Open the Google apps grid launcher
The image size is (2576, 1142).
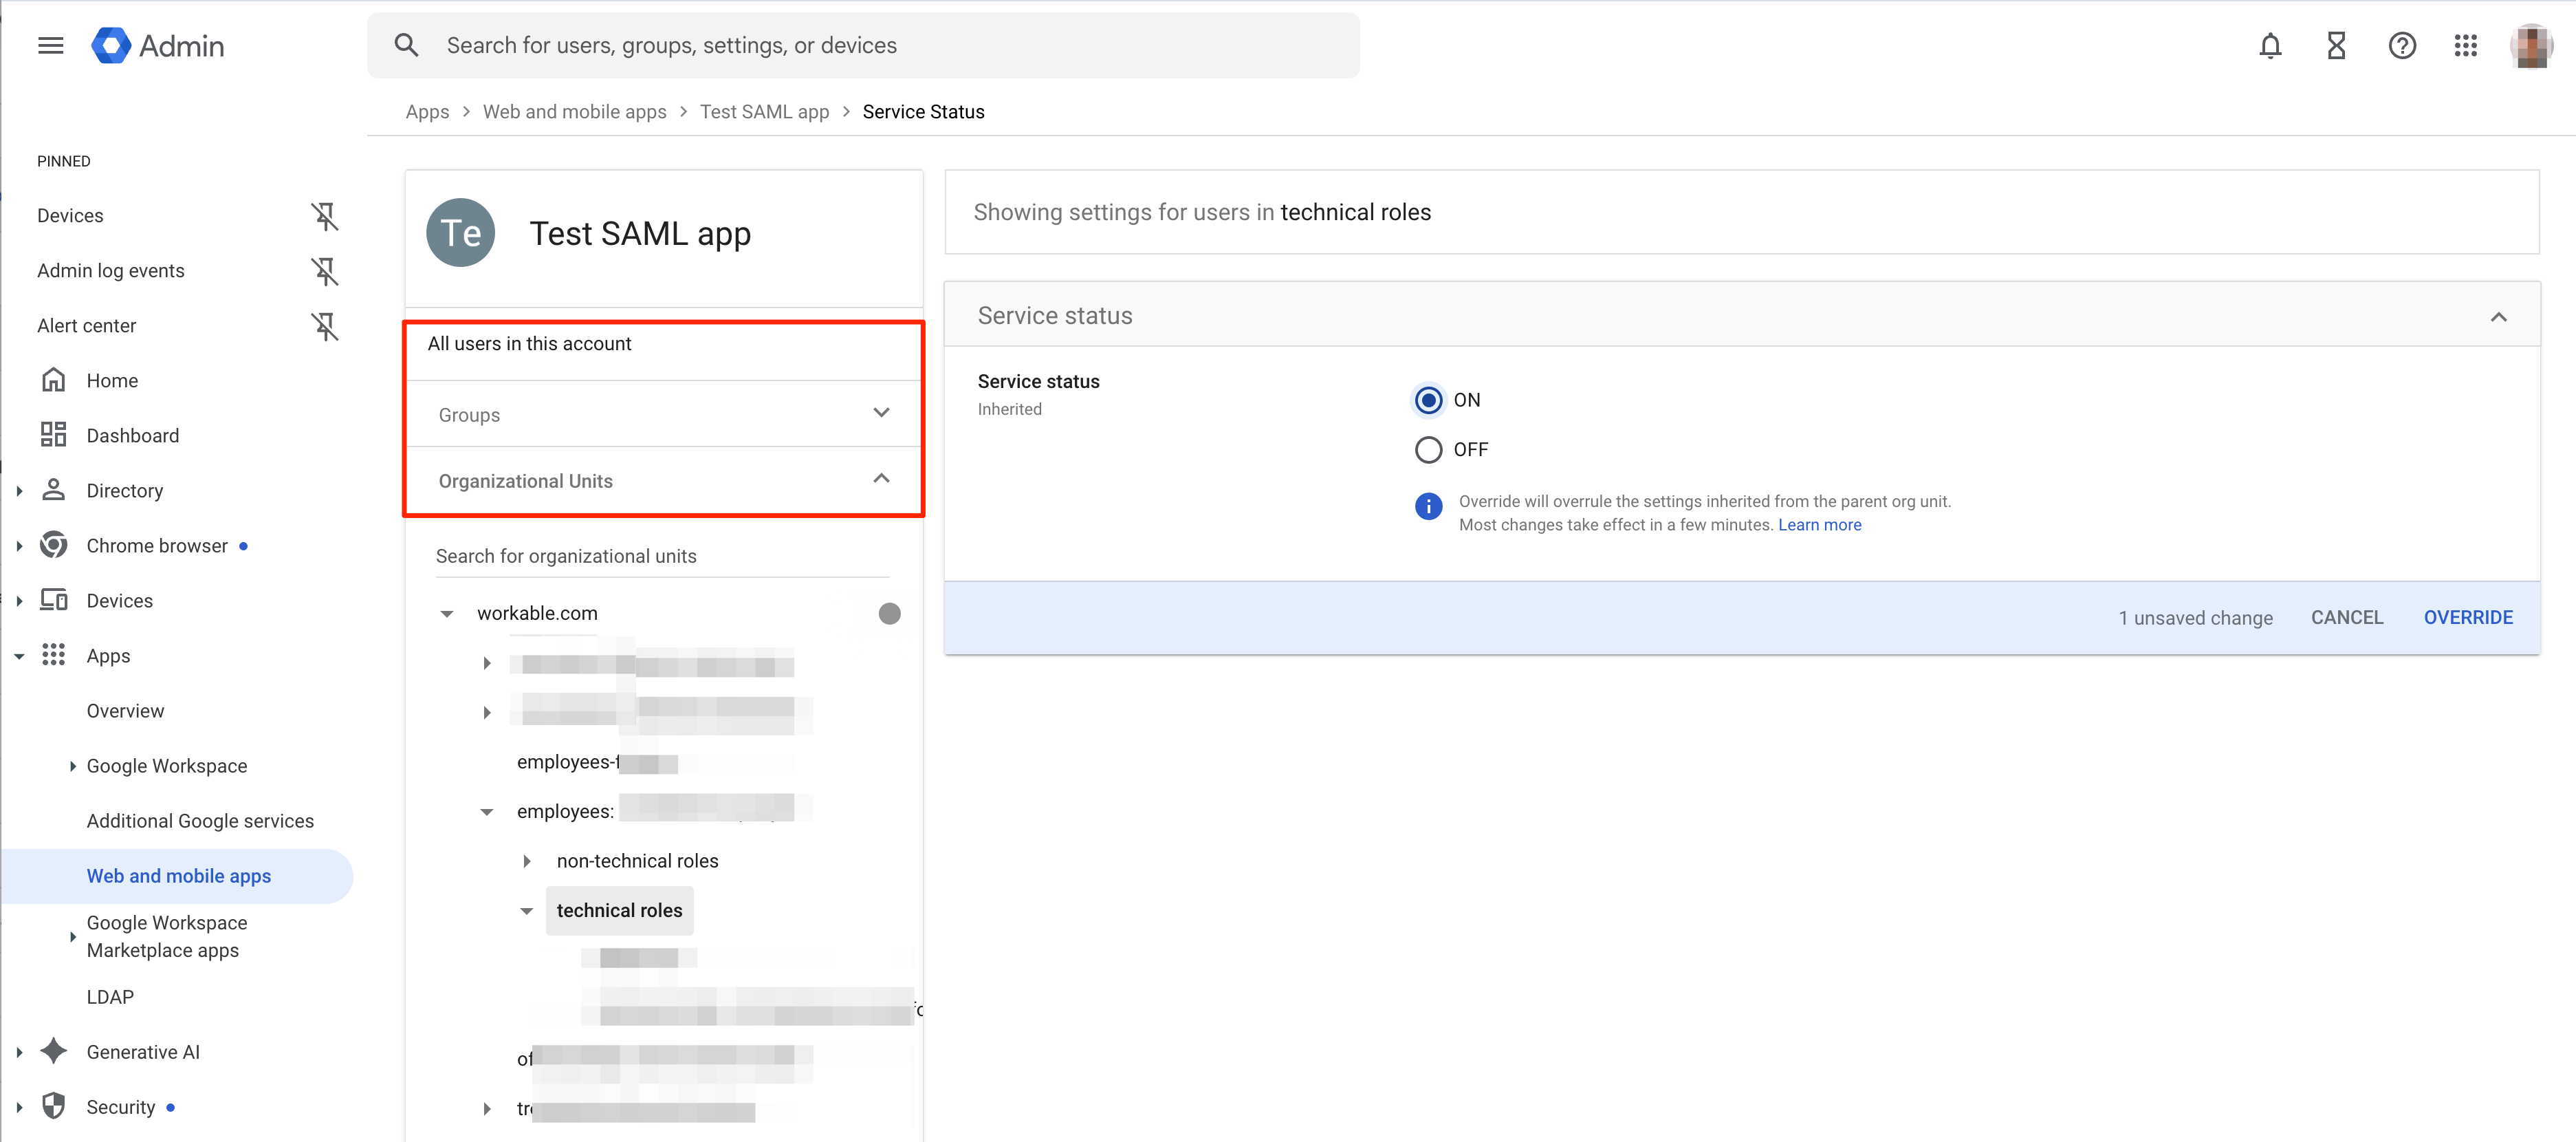pyautogui.click(x=2465, y=46)
